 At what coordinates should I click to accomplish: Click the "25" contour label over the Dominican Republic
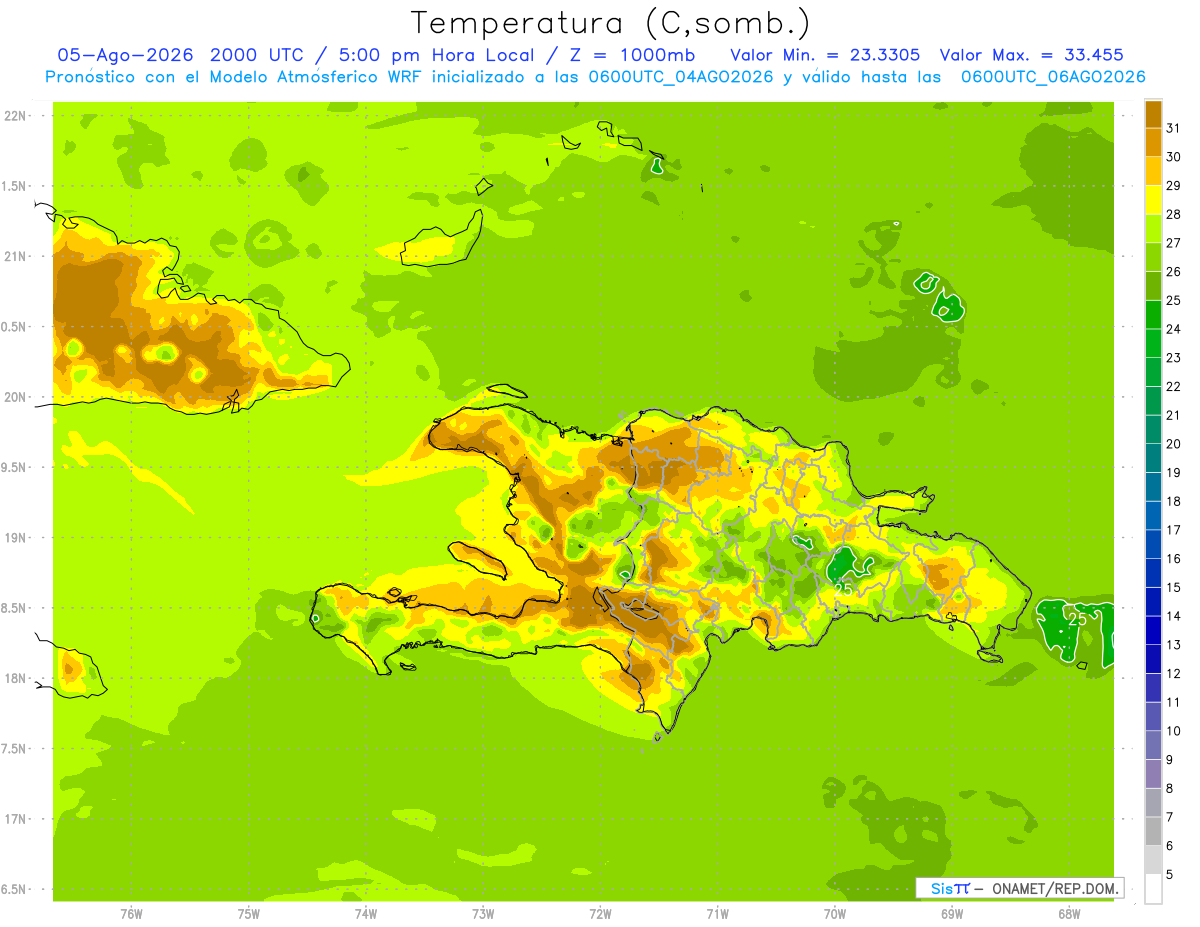(x=844, y=589)
